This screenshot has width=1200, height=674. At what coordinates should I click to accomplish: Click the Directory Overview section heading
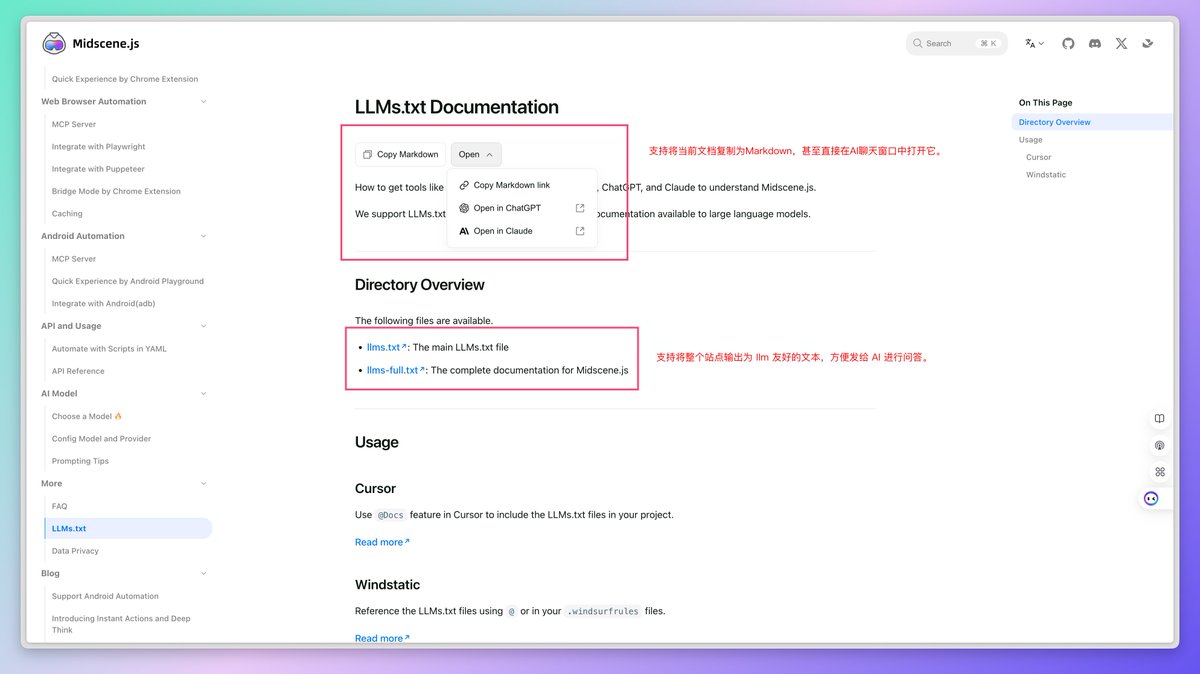(x=419, y=285)
